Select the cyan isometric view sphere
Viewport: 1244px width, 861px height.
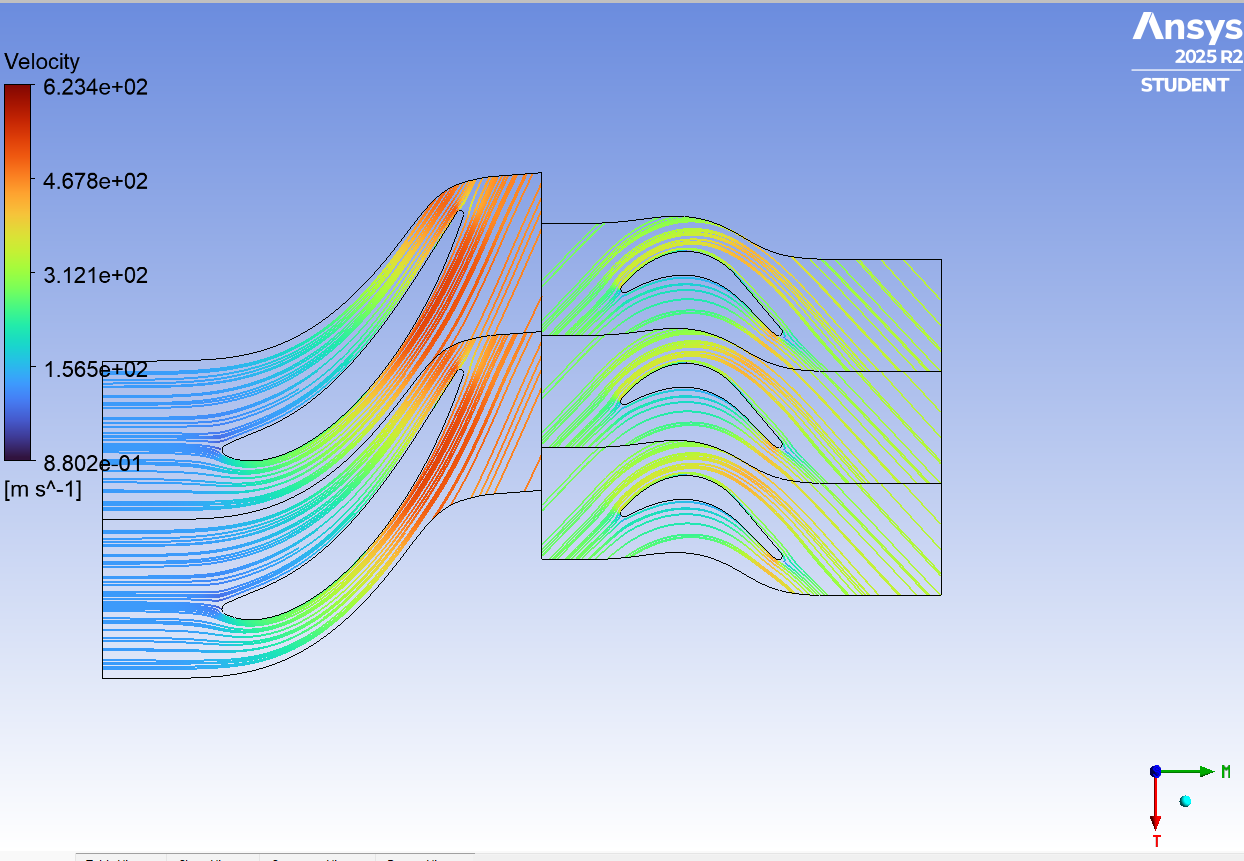pyautogui.click(x=1184, y=799)
